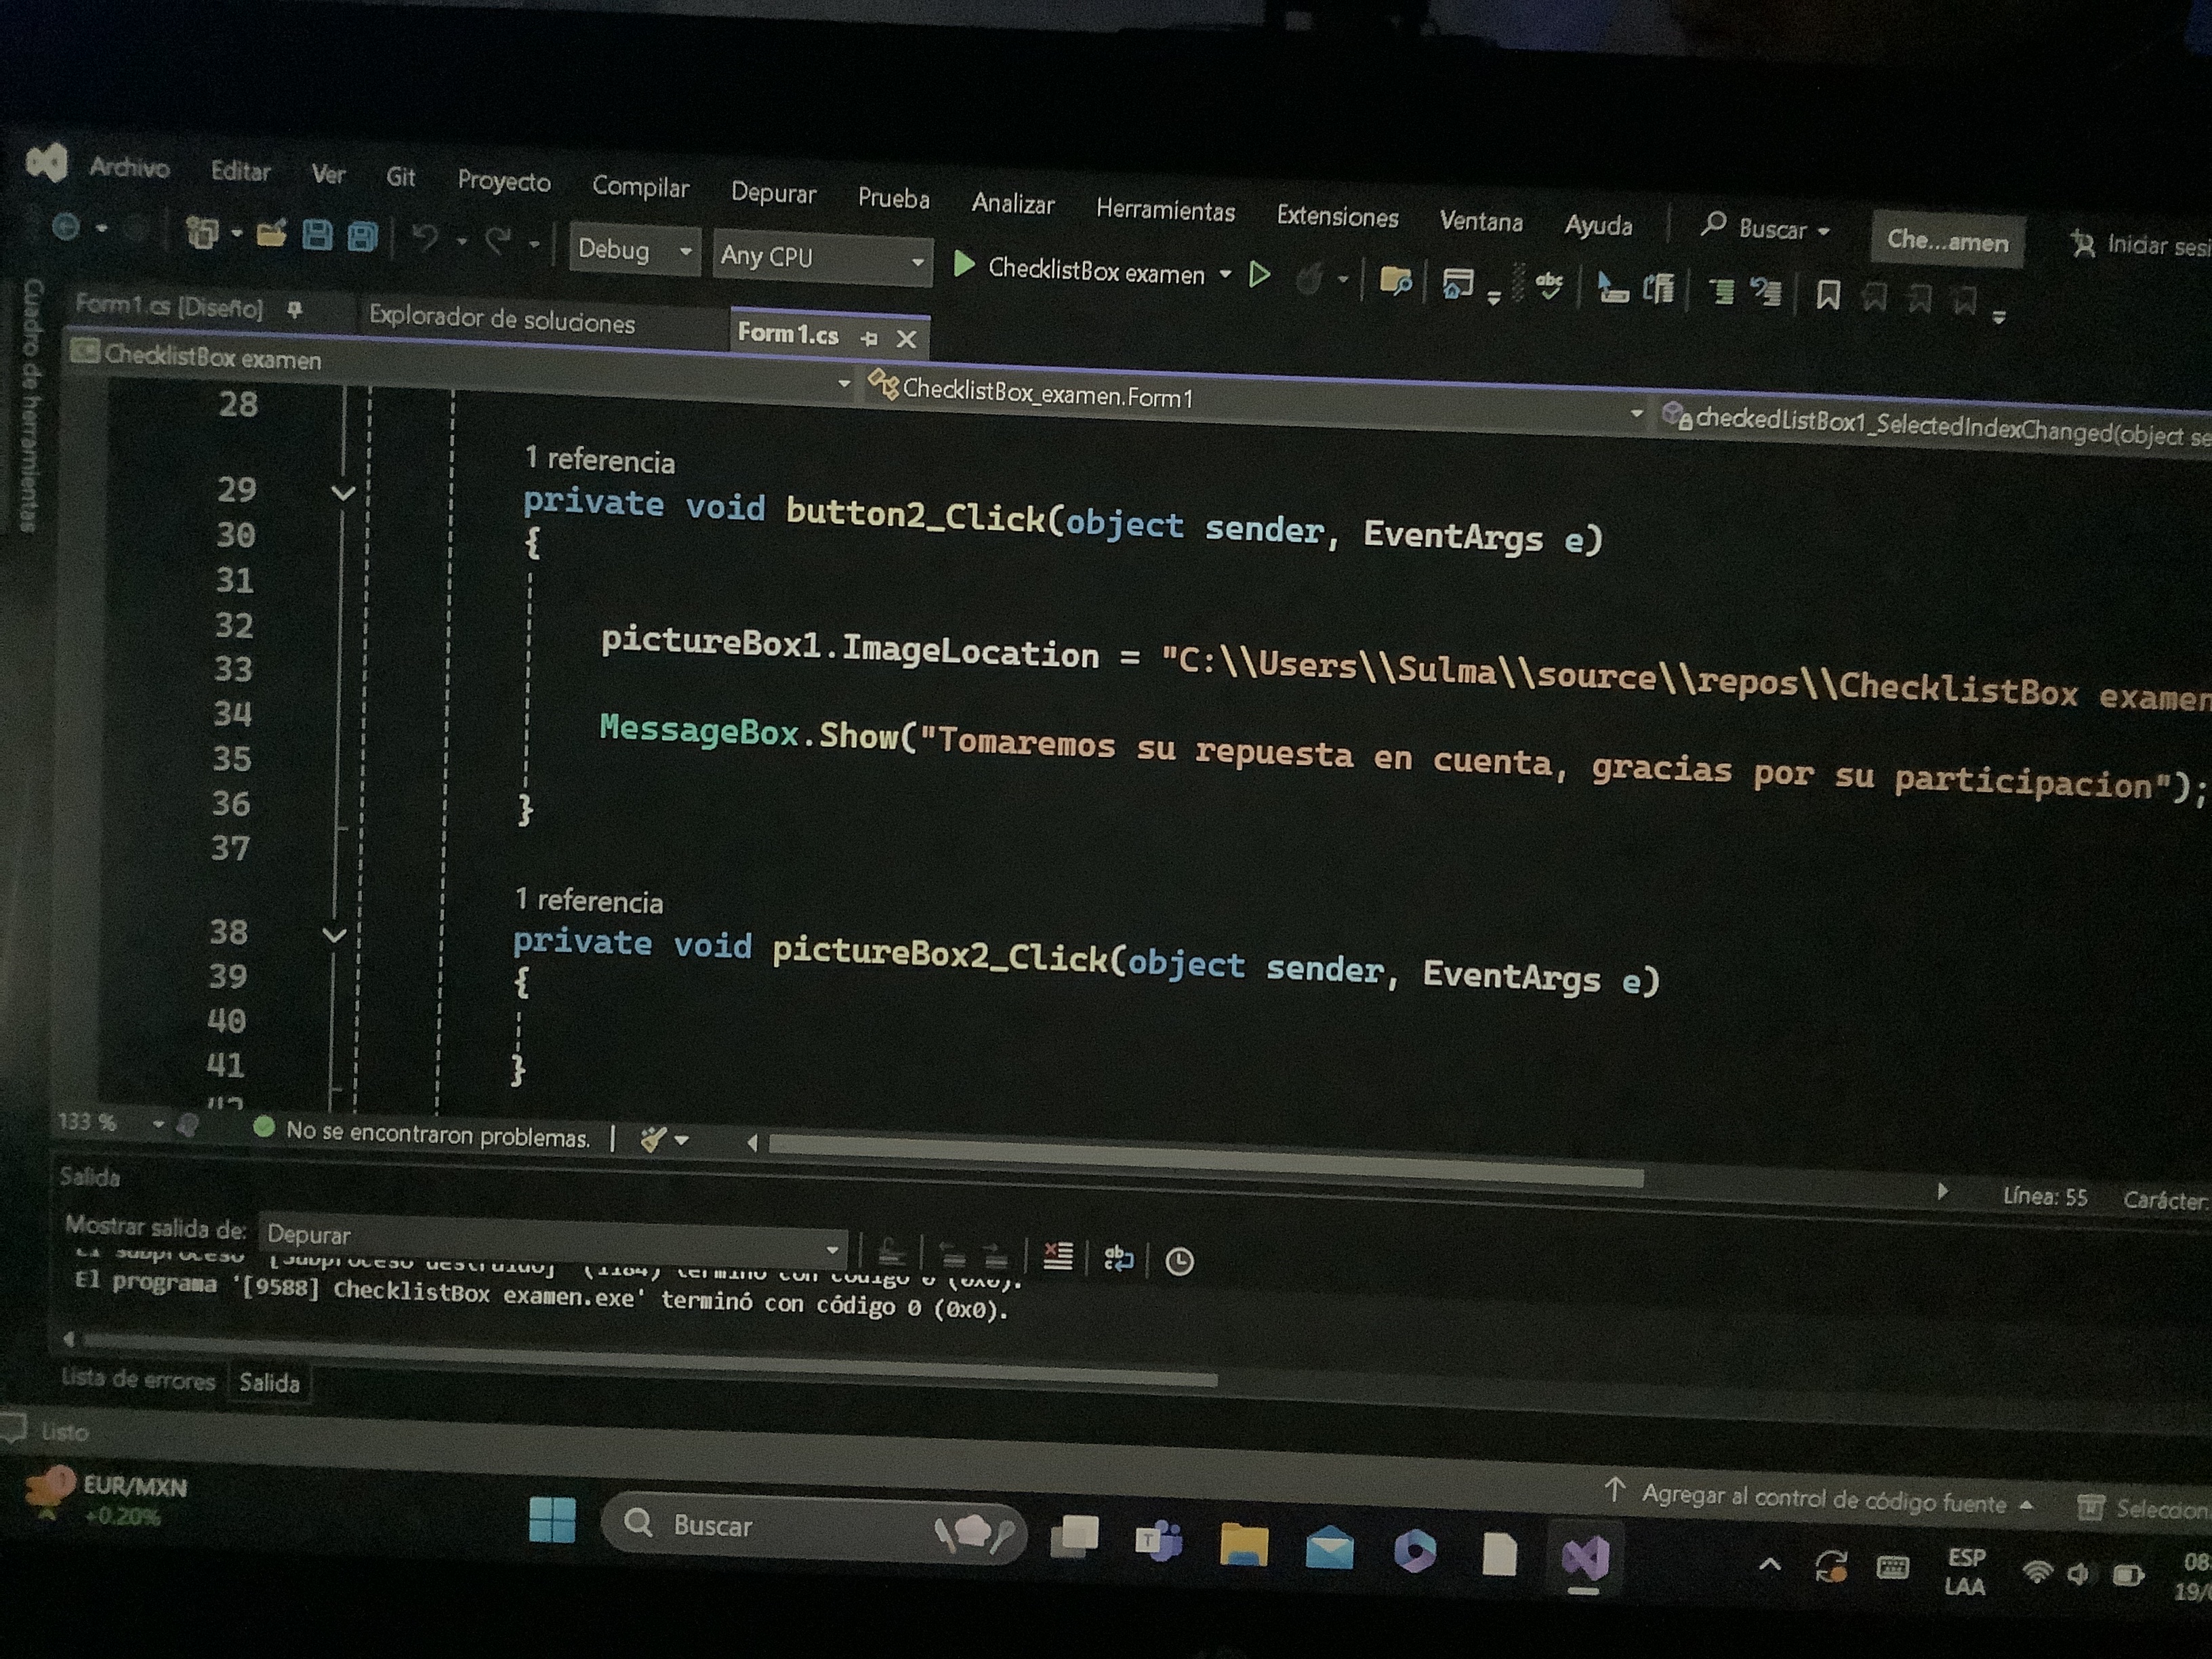Click Start Without Debugging outline arrow

click(x=1260, y=274)
